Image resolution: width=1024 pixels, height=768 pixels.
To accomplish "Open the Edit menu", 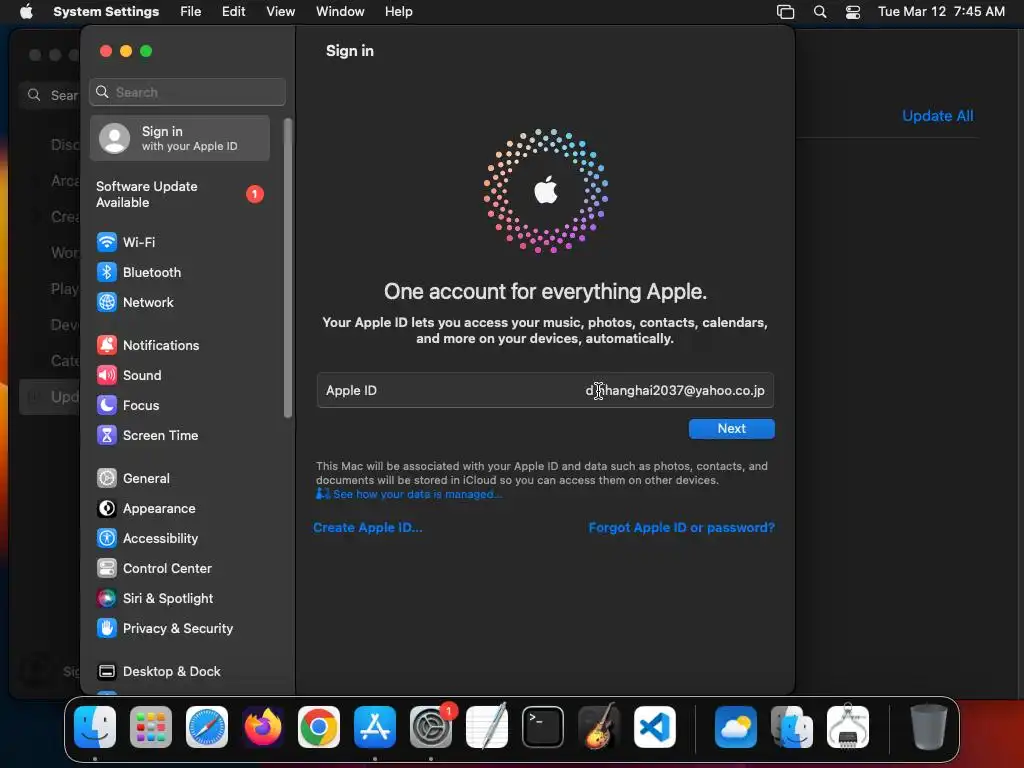I will [x=233, y=12].
